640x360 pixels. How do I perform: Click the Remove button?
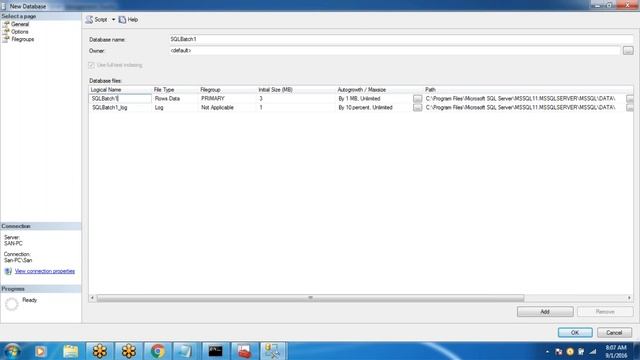(605, 312)
